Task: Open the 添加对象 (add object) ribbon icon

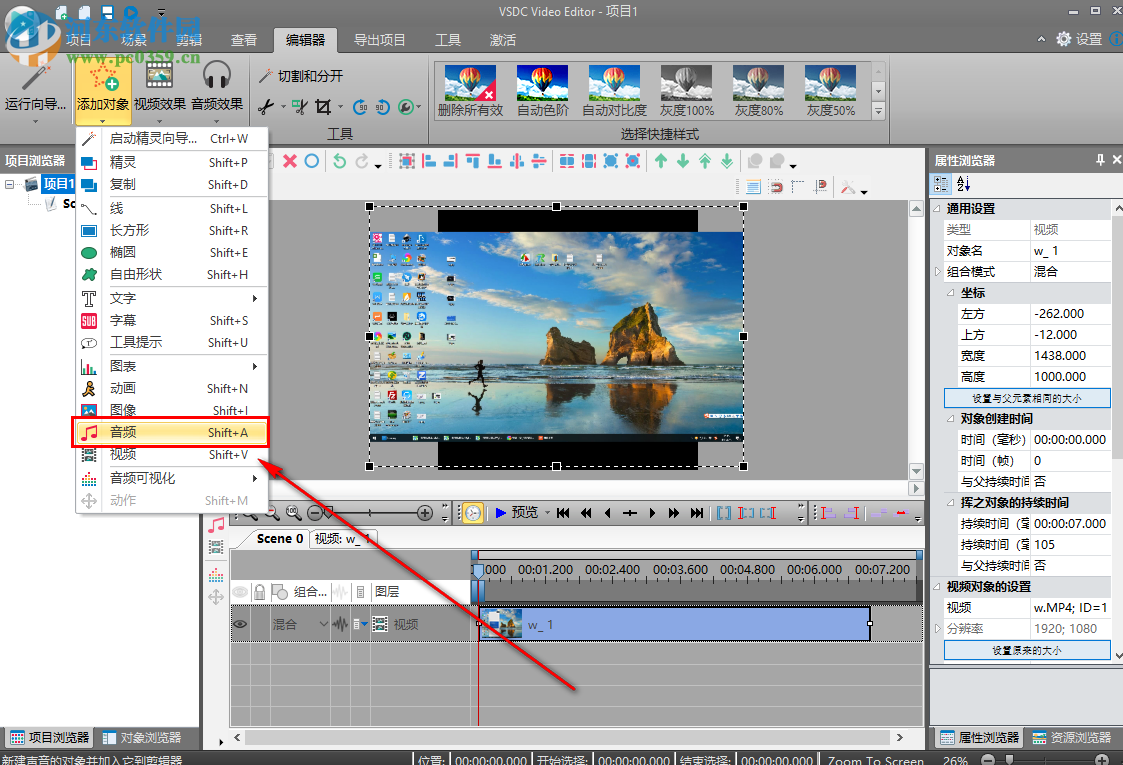Action: tap(102, 90)
